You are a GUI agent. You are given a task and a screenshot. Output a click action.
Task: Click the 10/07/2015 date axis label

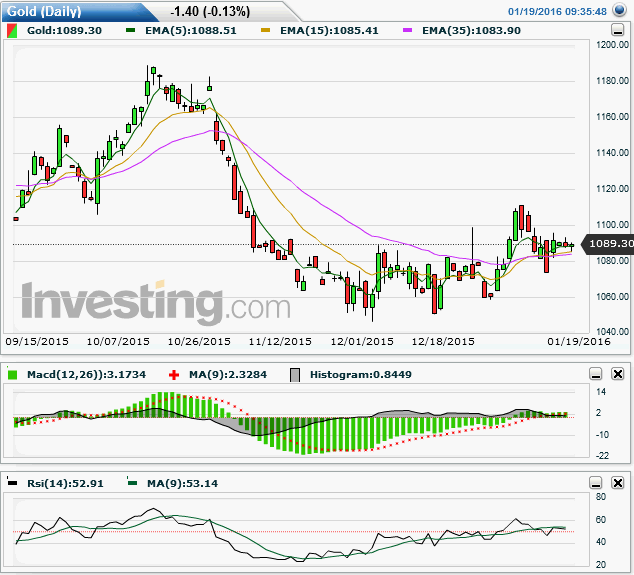(118, 342)
